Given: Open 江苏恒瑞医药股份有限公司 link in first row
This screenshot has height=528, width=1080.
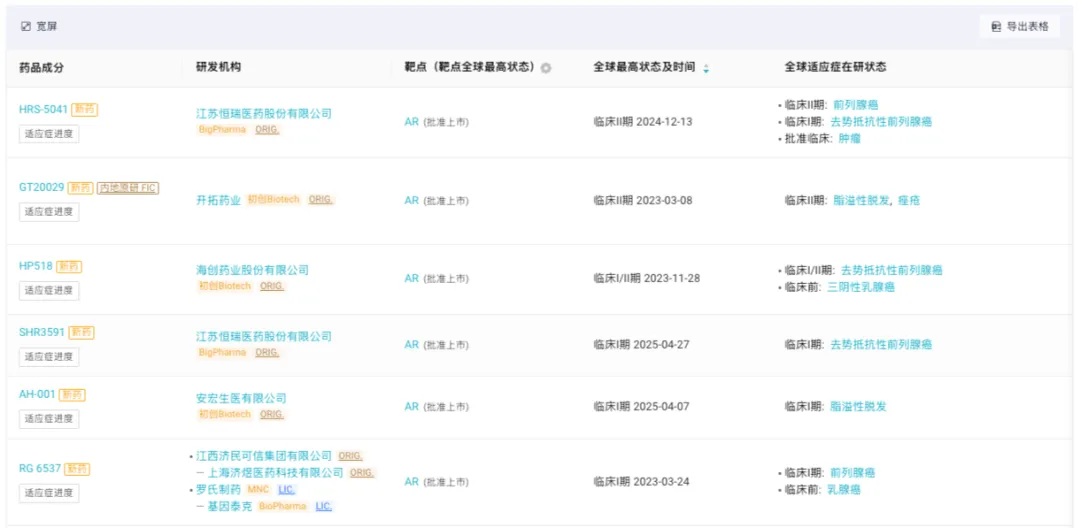Looking at the screenshot, I should (263, 114).
